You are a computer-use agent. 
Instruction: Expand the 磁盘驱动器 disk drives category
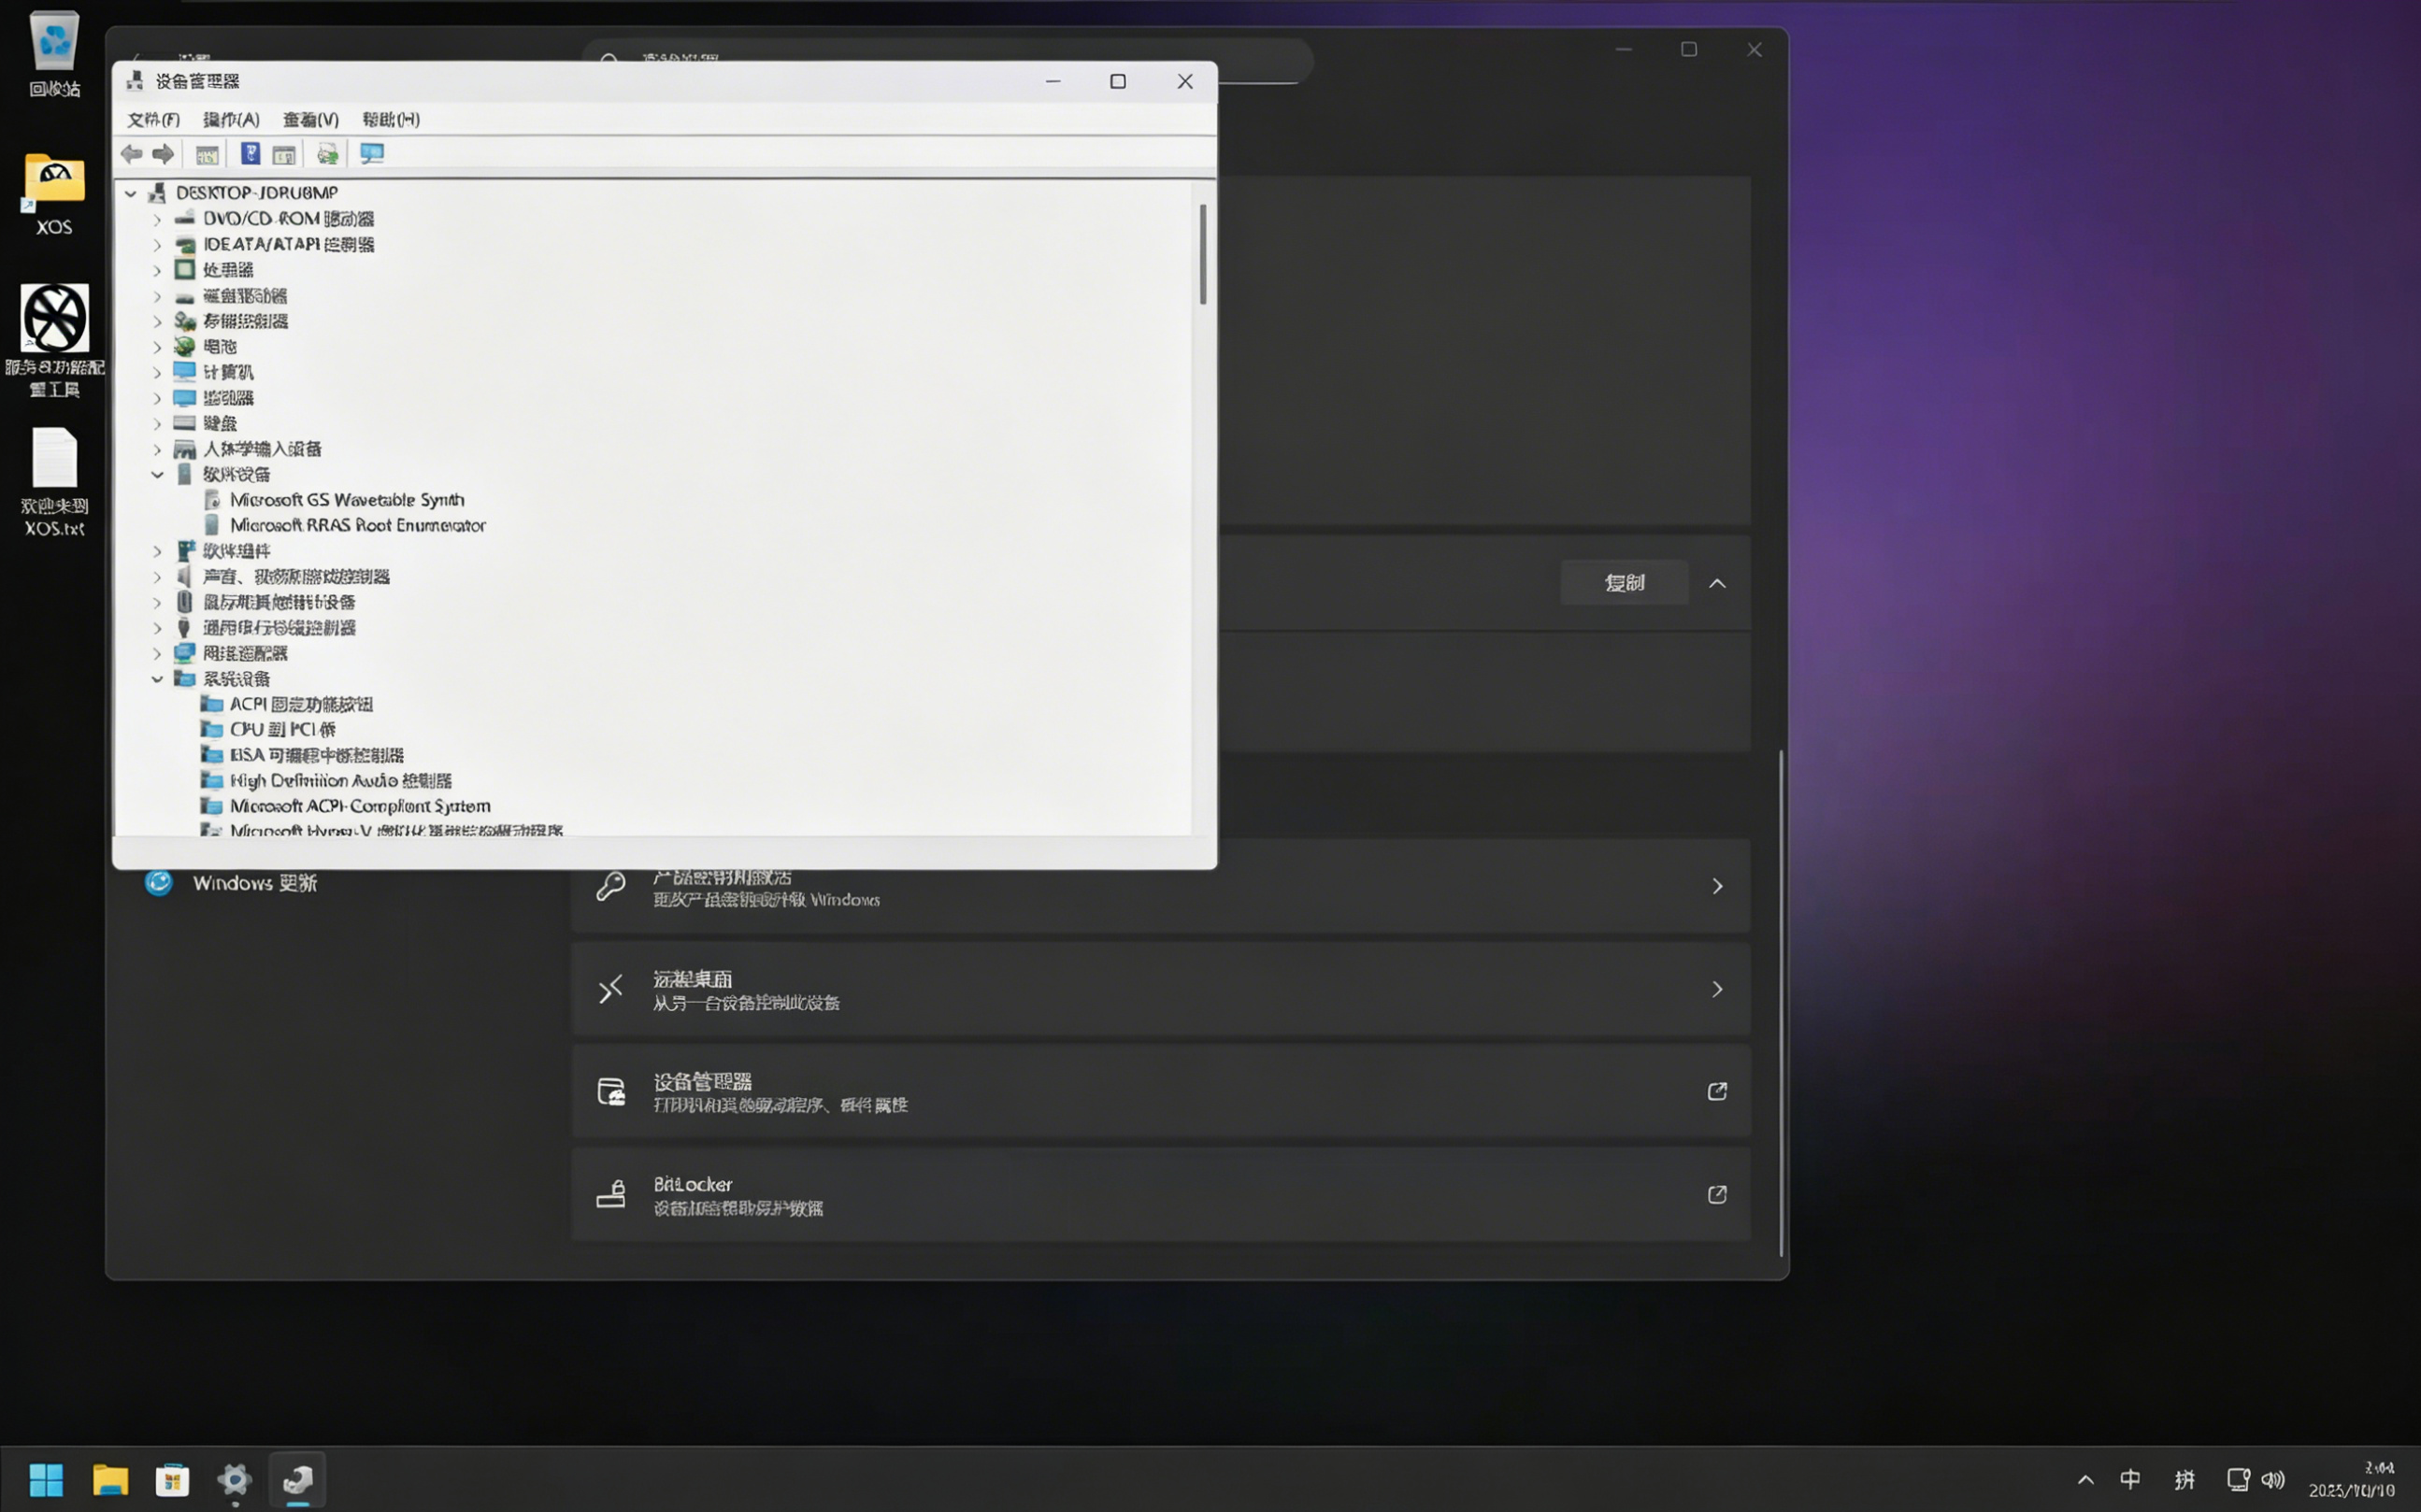point(157,296)
